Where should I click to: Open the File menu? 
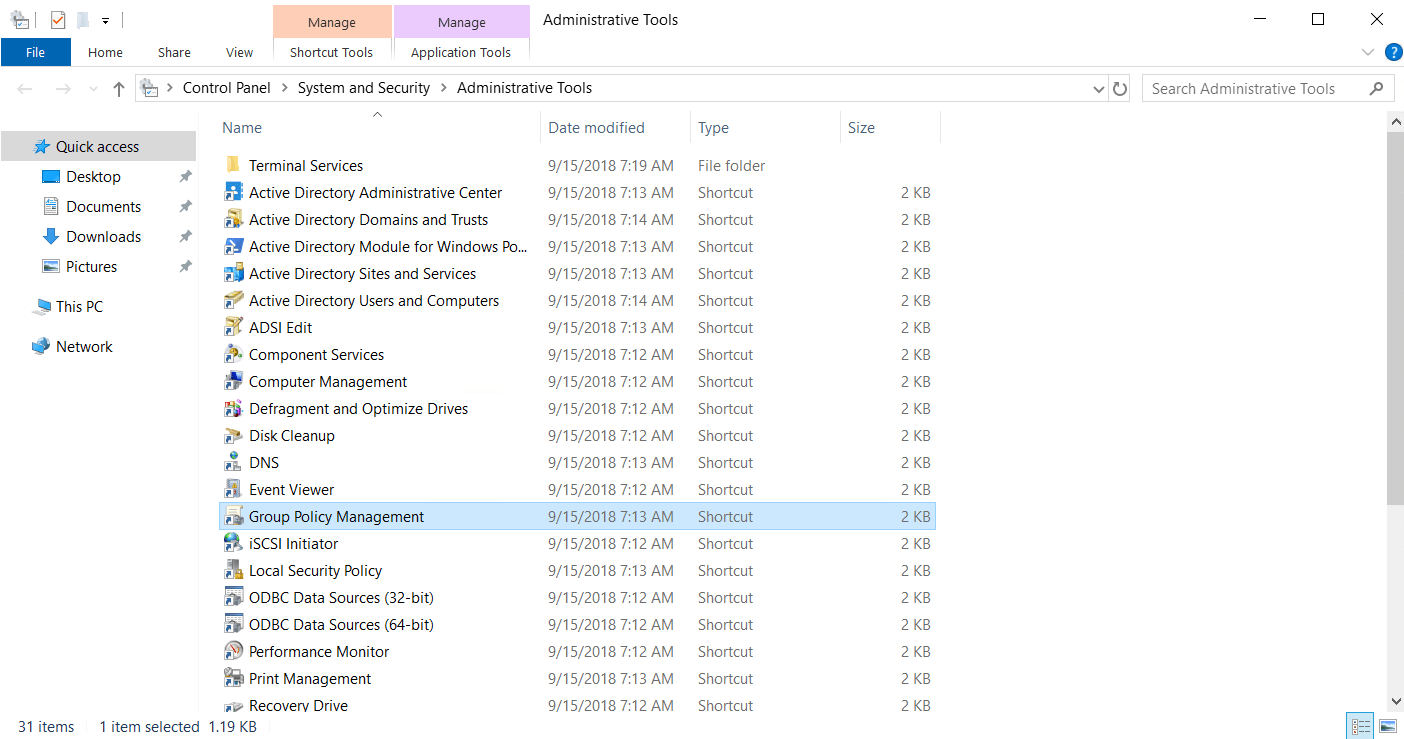point(36,52)
